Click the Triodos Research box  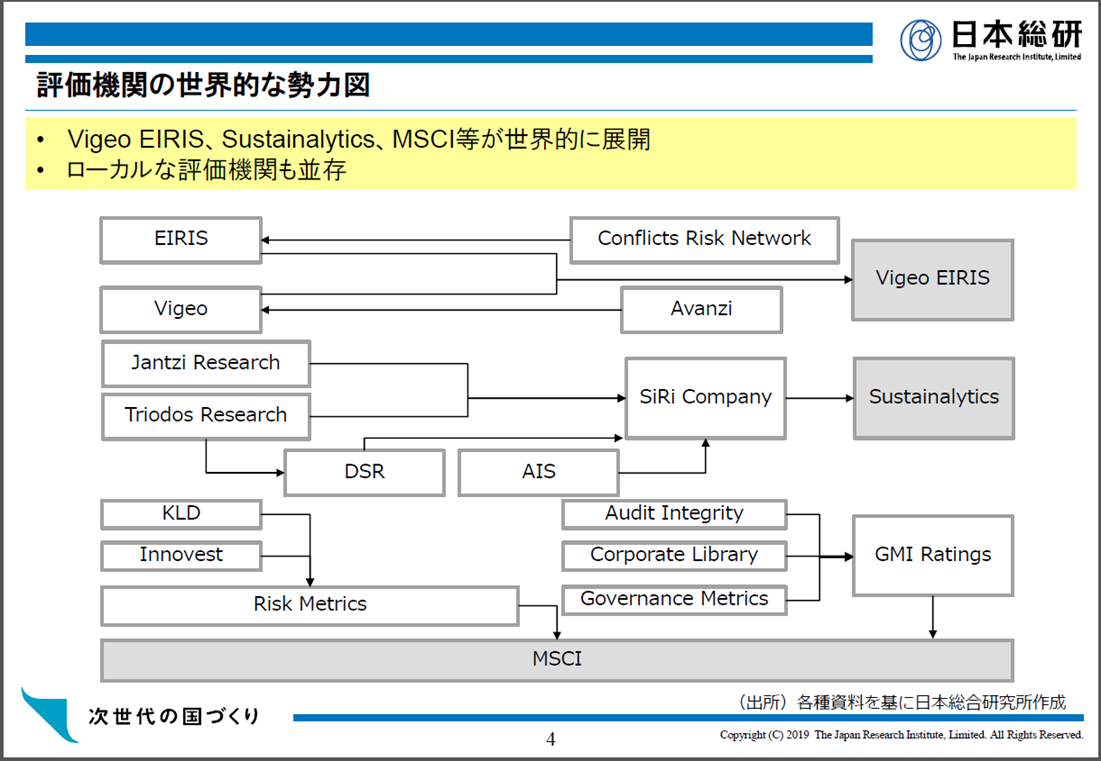click(x=206, y=415)
